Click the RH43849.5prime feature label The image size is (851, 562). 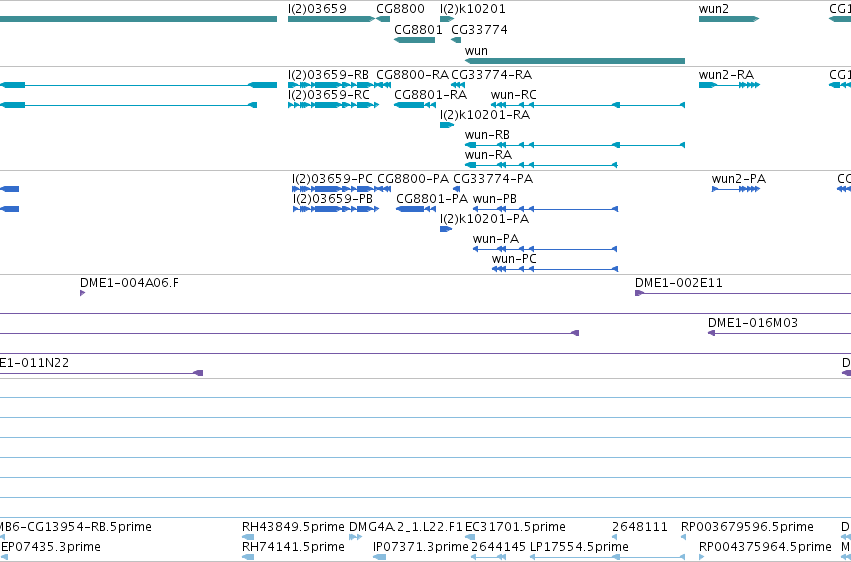click(x=293, y=527)
